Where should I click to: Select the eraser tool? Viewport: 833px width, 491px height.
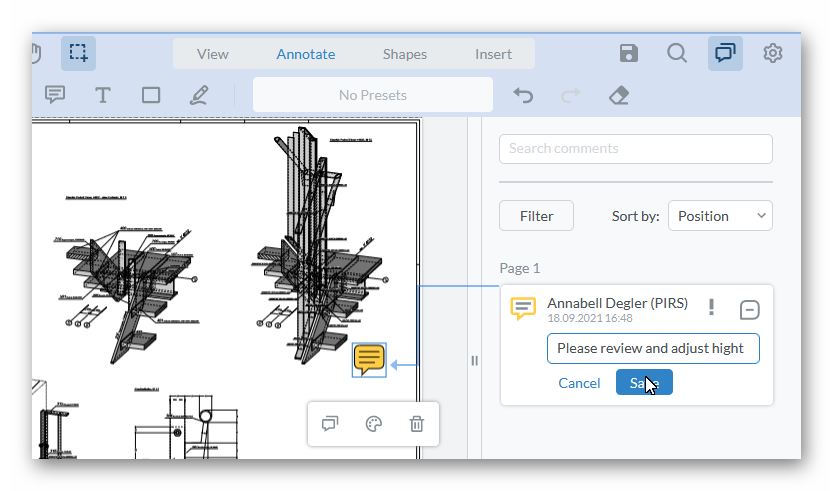pyautogui.click(x=619, y=95)
